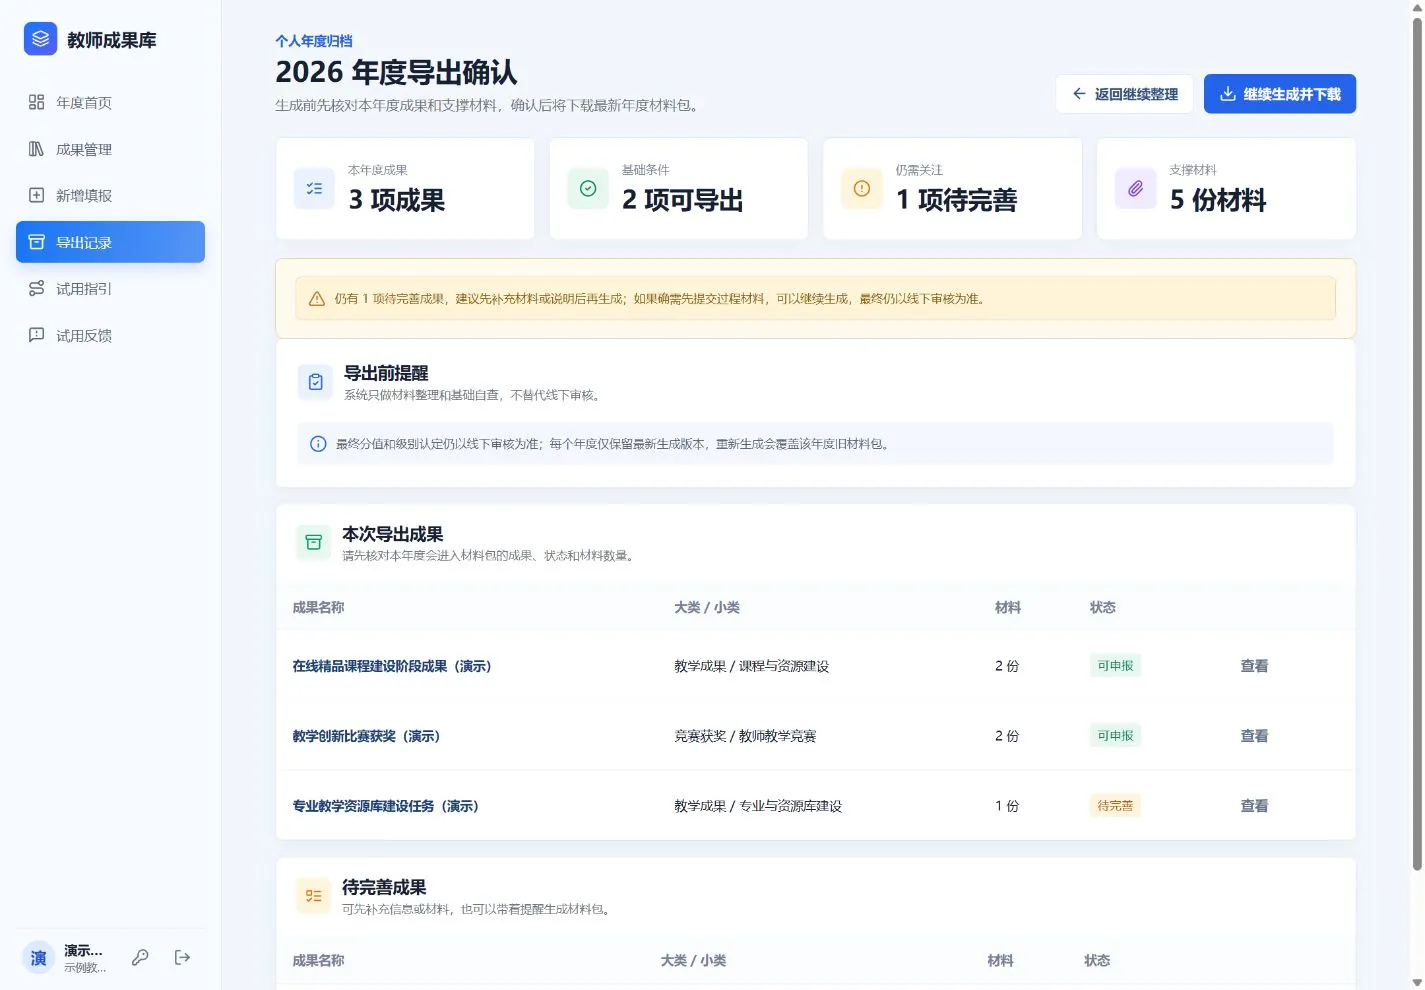Click the 1 项待完善 summary value

[x=957, y=200]
